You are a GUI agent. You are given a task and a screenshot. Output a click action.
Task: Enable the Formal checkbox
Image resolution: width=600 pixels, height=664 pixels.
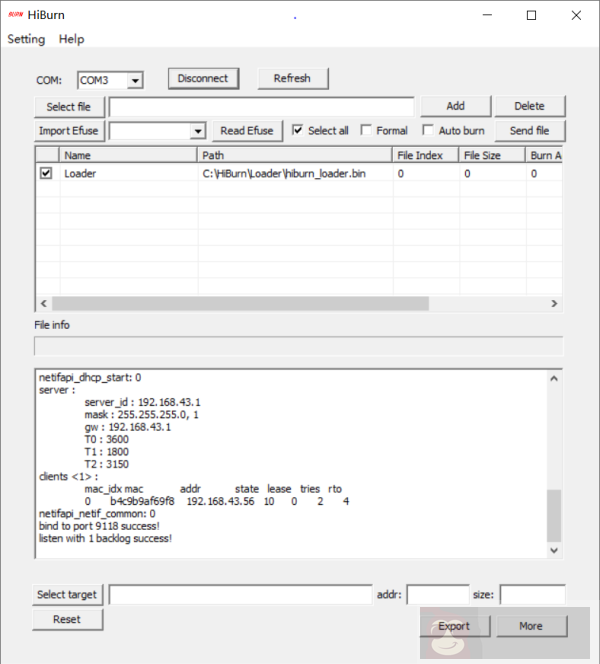pyautogui.click(x=366, y=130)
